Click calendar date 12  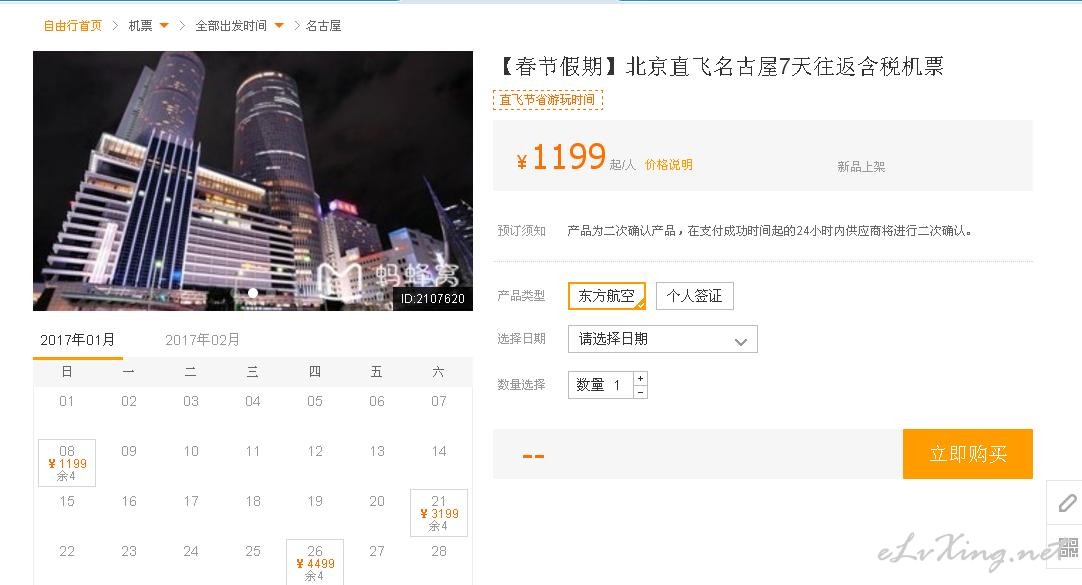315,451
